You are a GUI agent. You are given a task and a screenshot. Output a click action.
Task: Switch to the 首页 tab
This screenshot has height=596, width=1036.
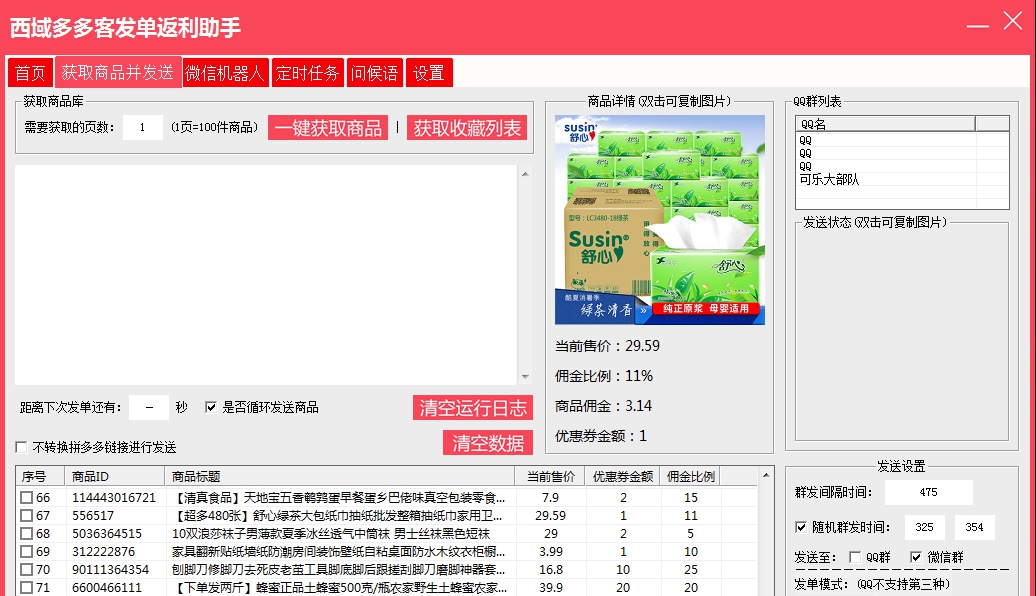(x=30, y=71)
